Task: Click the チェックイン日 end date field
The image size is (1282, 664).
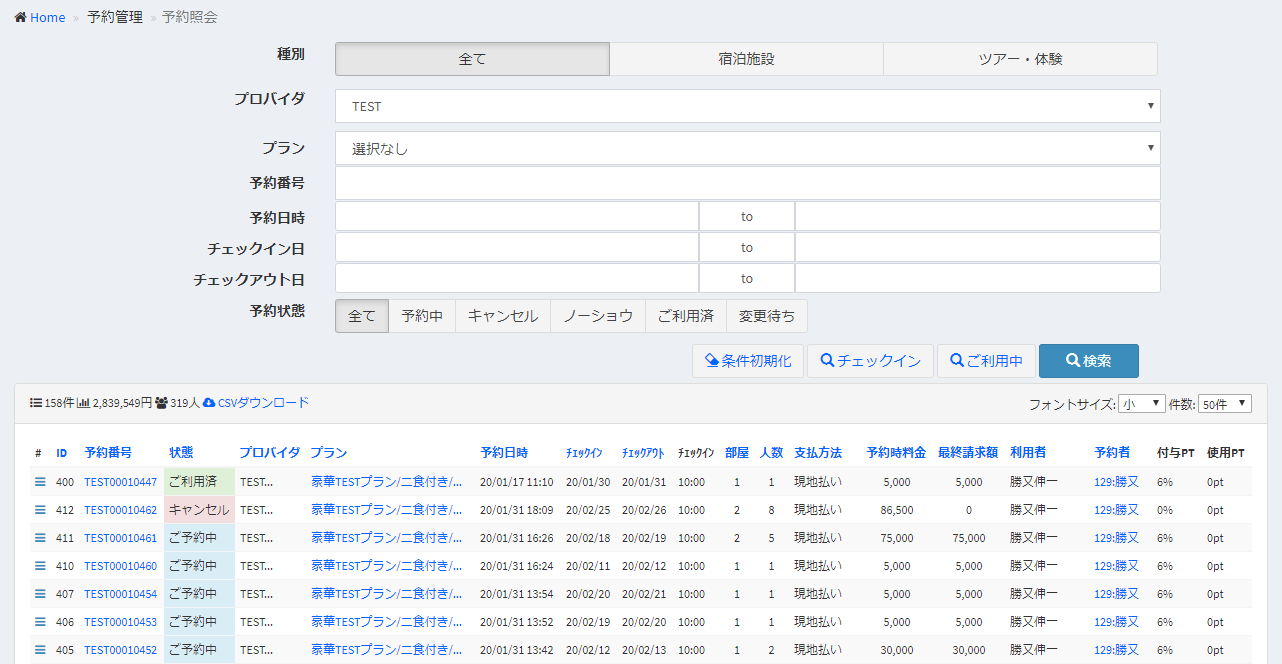Action: [x=978, y=247]
